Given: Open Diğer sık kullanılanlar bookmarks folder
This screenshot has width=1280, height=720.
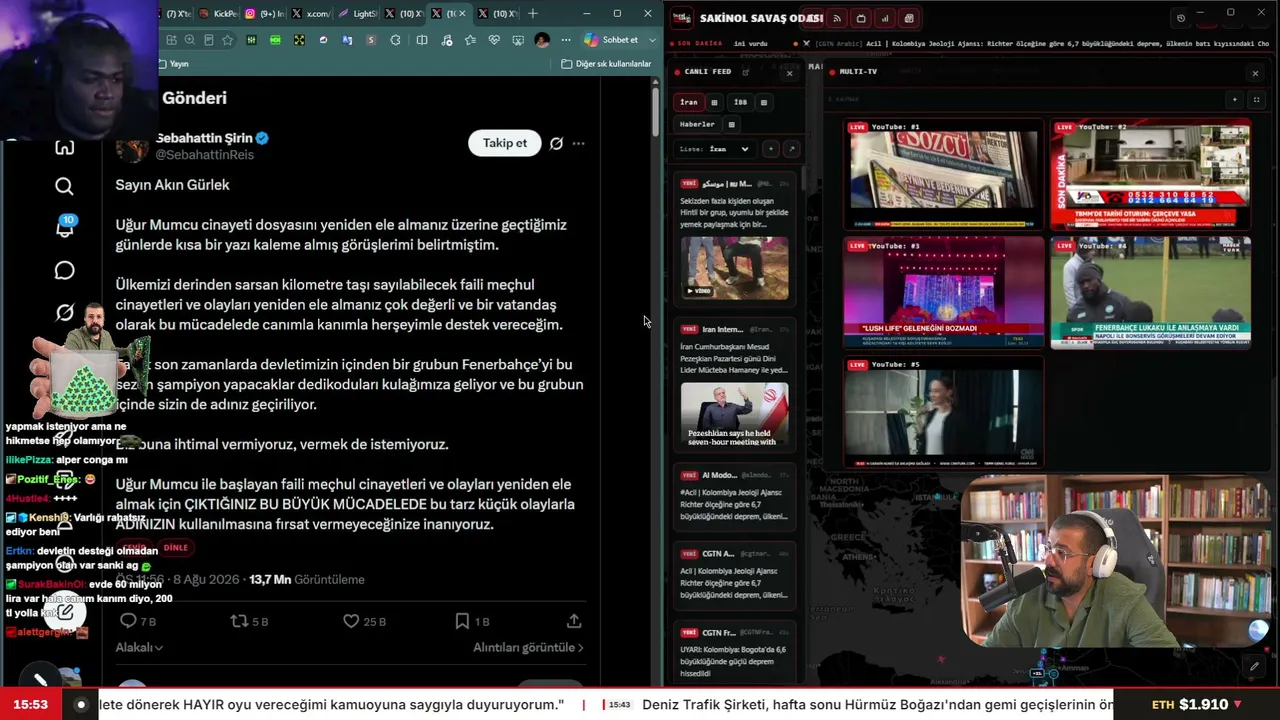Looking at the screenshot, I should [606, 64].
